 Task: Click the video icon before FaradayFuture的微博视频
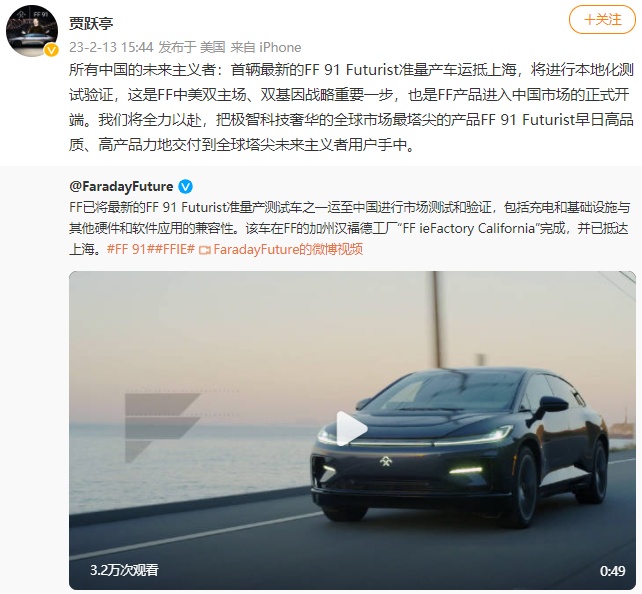coord(204,250)
